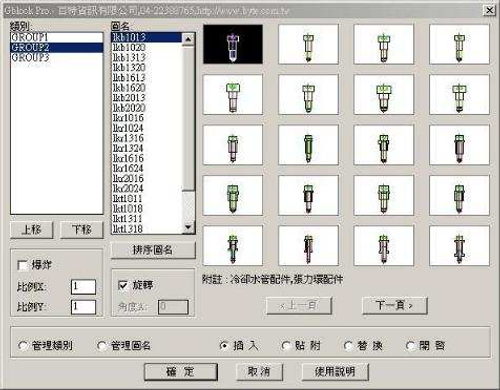The width and height of the screenshot is (500, 390).
Task: Choose the 插入 (insert) radio option
Action: pos(224,346)
